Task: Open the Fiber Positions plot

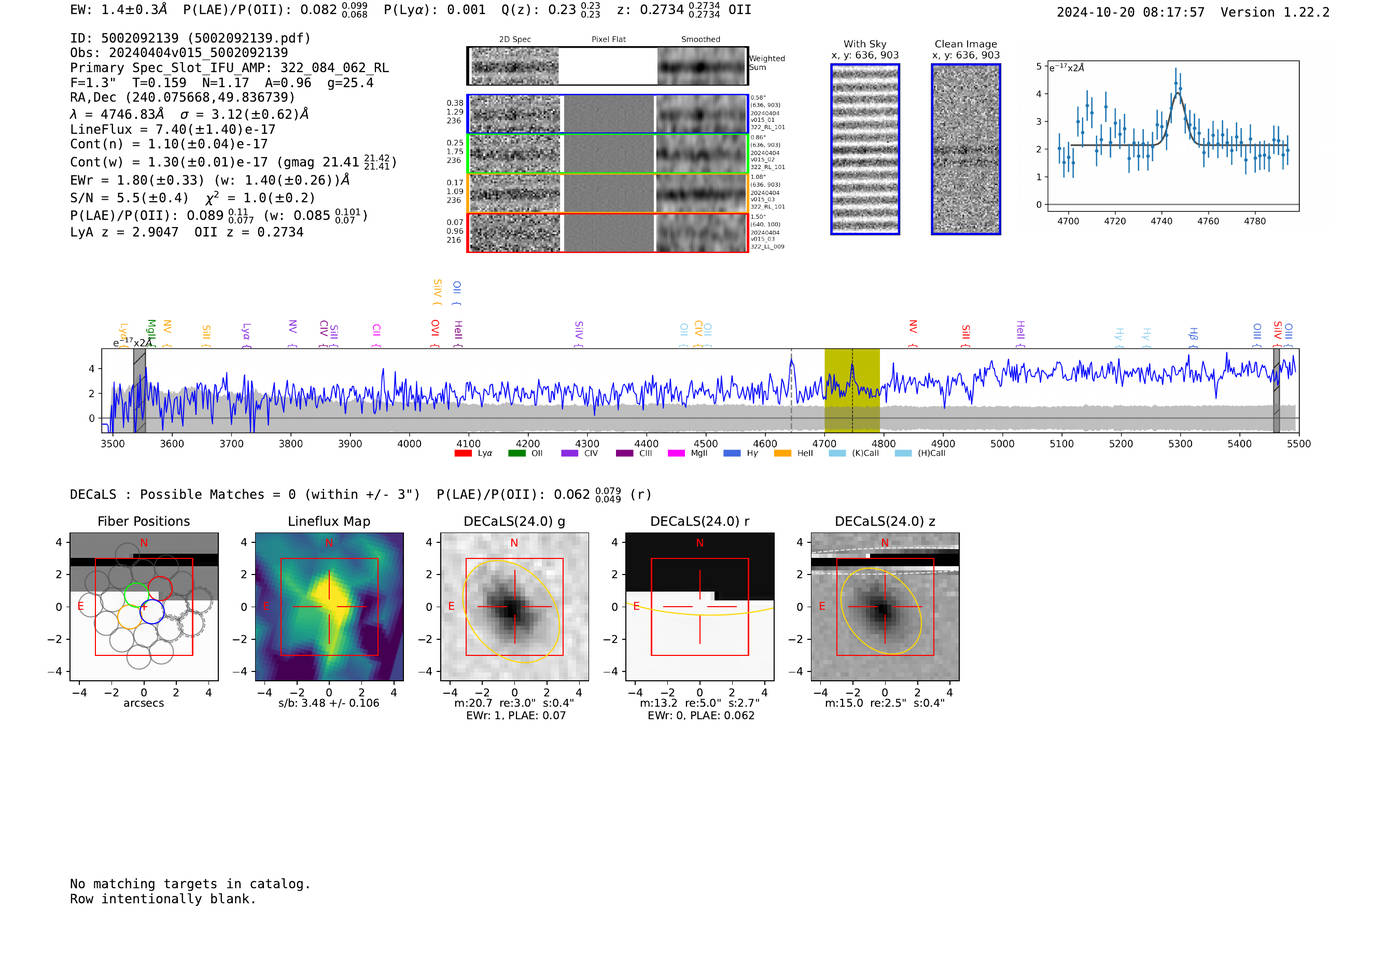Action: (143, 608)
